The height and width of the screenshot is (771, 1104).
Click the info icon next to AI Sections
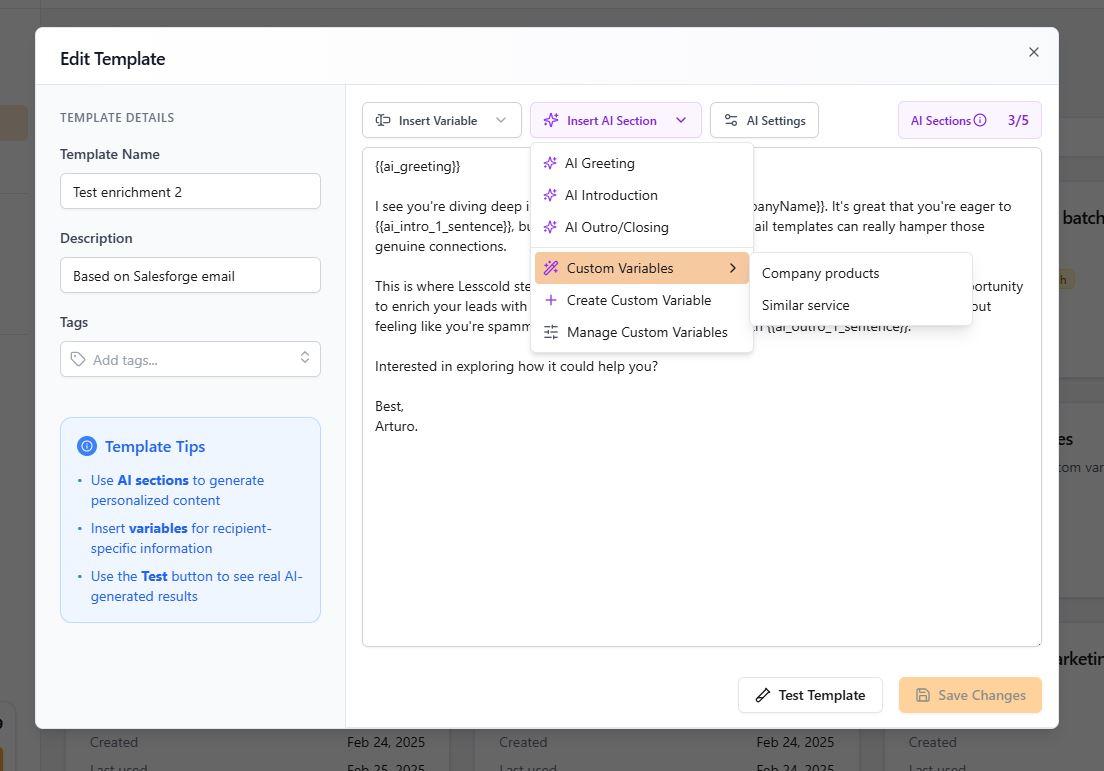[979, 120]
